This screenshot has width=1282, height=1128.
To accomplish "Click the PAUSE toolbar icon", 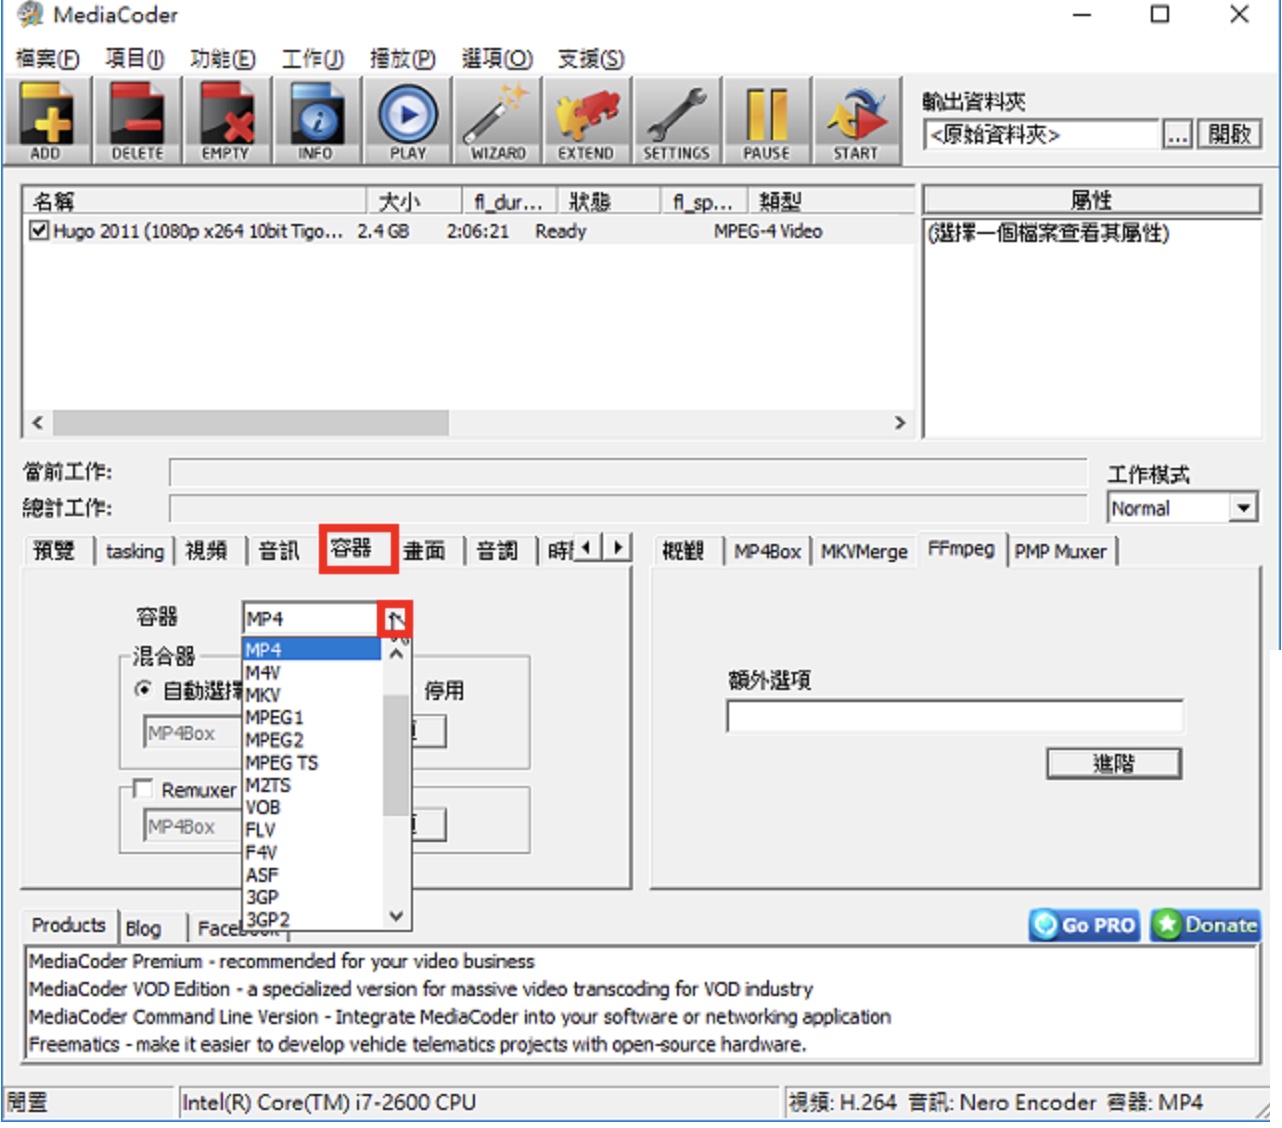I will tap(766, 121).
